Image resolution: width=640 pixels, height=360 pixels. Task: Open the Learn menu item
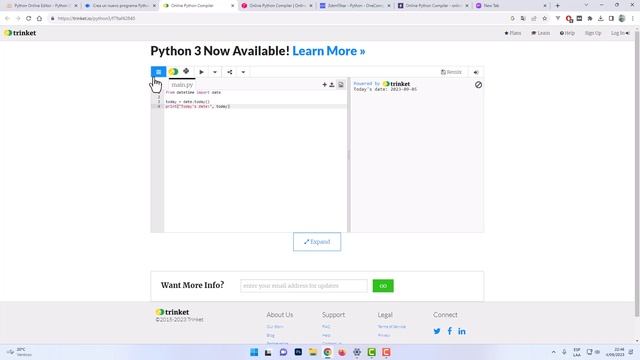pos(540,33)
